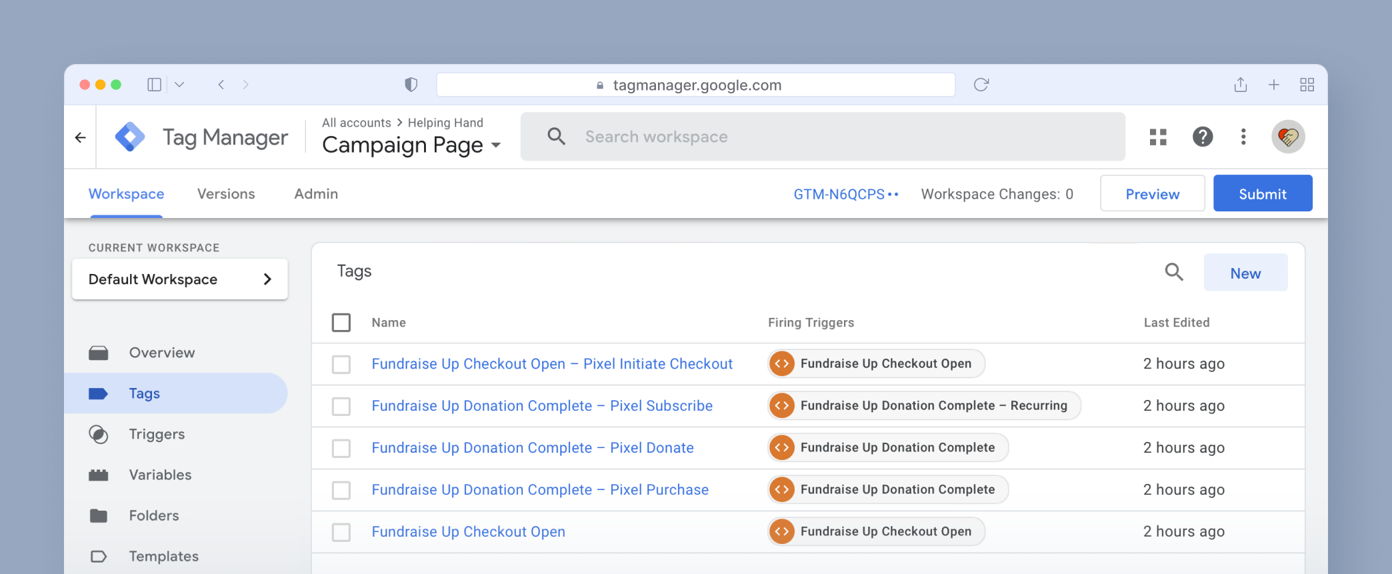1392x574 pixels.
Task: Switch to the Workspace tab
Action: [126, 194]
